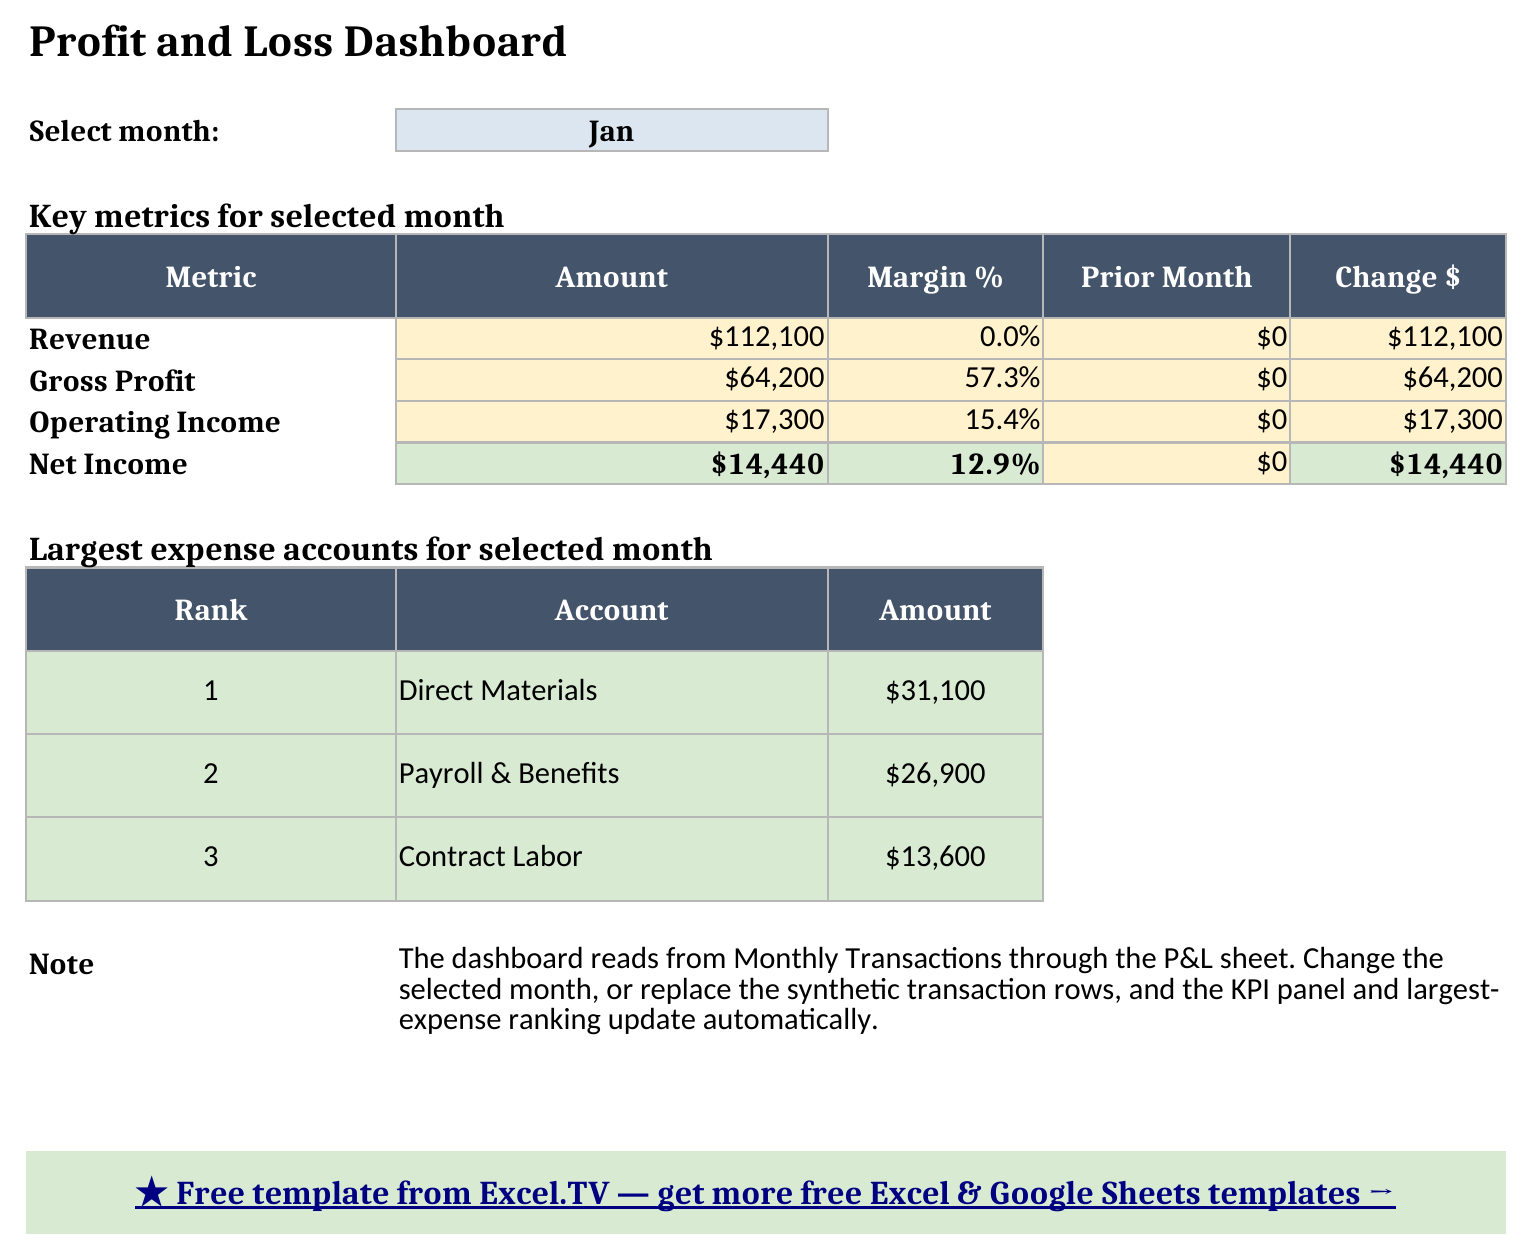This screenshot has height=1258, width=1531.
Task: Select Net Income Change $ cell $14,440
Action: (x=1397, y=463)
